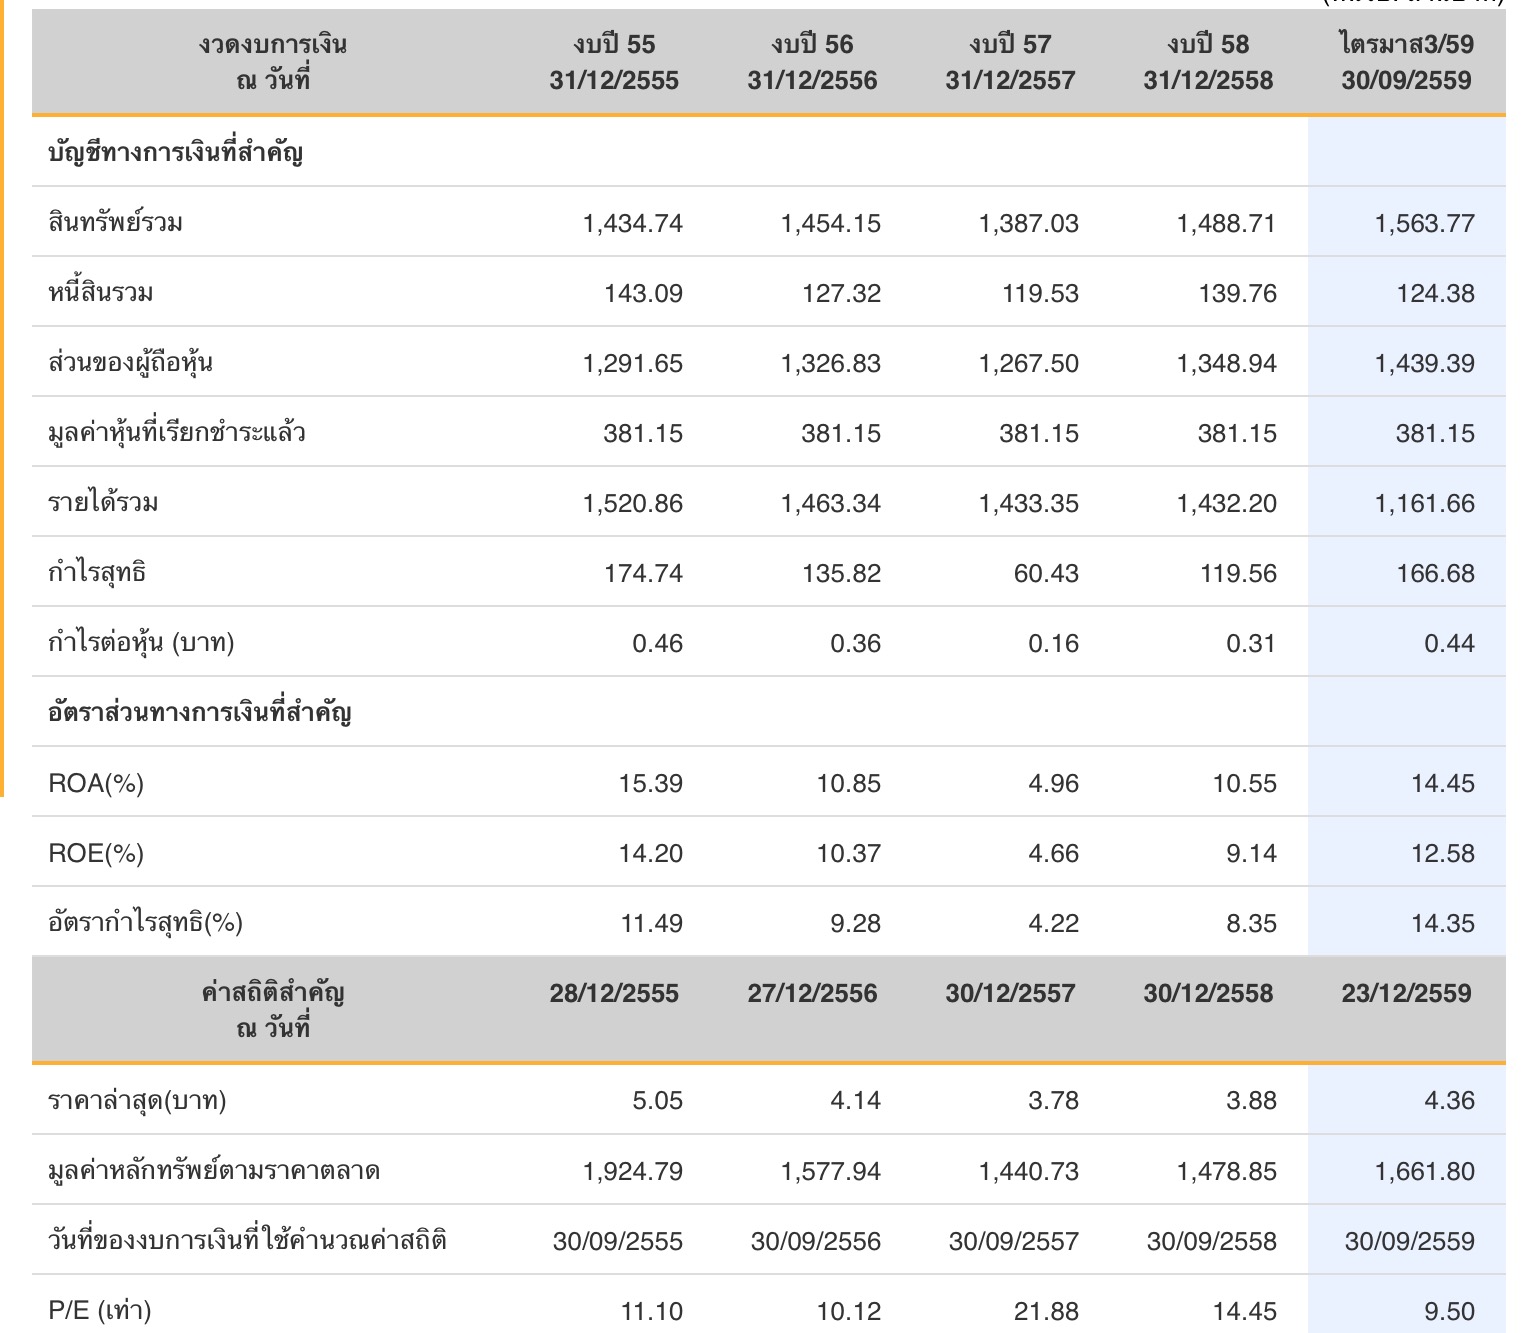Image resolution: width=1536 pixels, height=1333 pixels.
Task: Click last price value 4.36
Action: pos(1450,1100)
